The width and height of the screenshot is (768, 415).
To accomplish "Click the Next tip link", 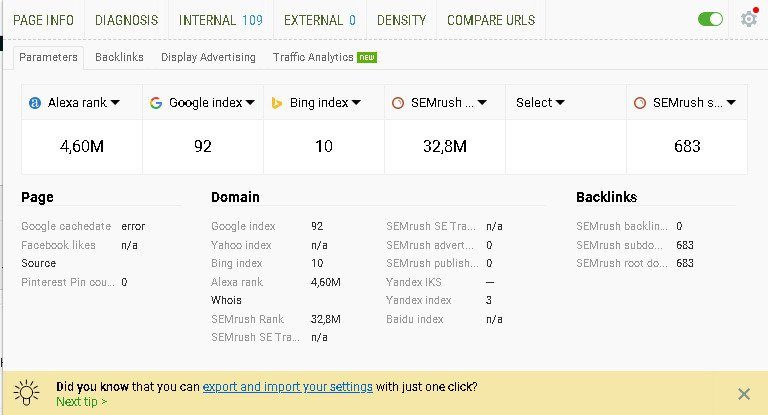I will pyautogui.click(x=81, y=401).
